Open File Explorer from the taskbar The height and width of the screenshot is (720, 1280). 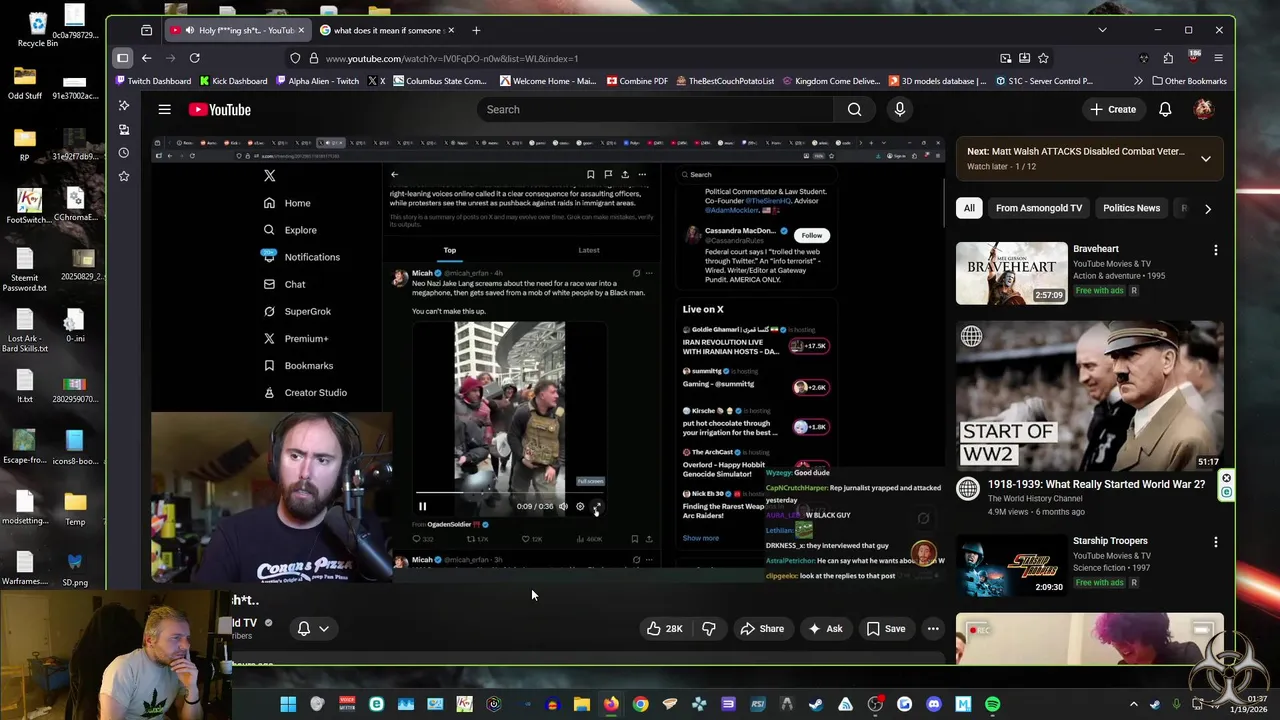click(x=581, y=705)
